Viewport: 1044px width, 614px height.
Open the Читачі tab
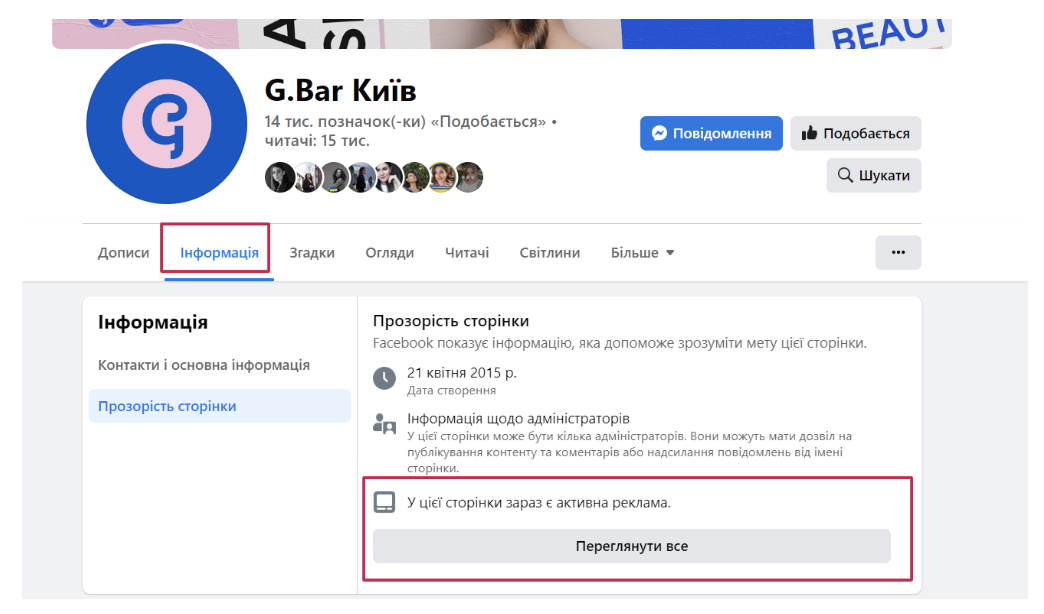tap(467, 253)
